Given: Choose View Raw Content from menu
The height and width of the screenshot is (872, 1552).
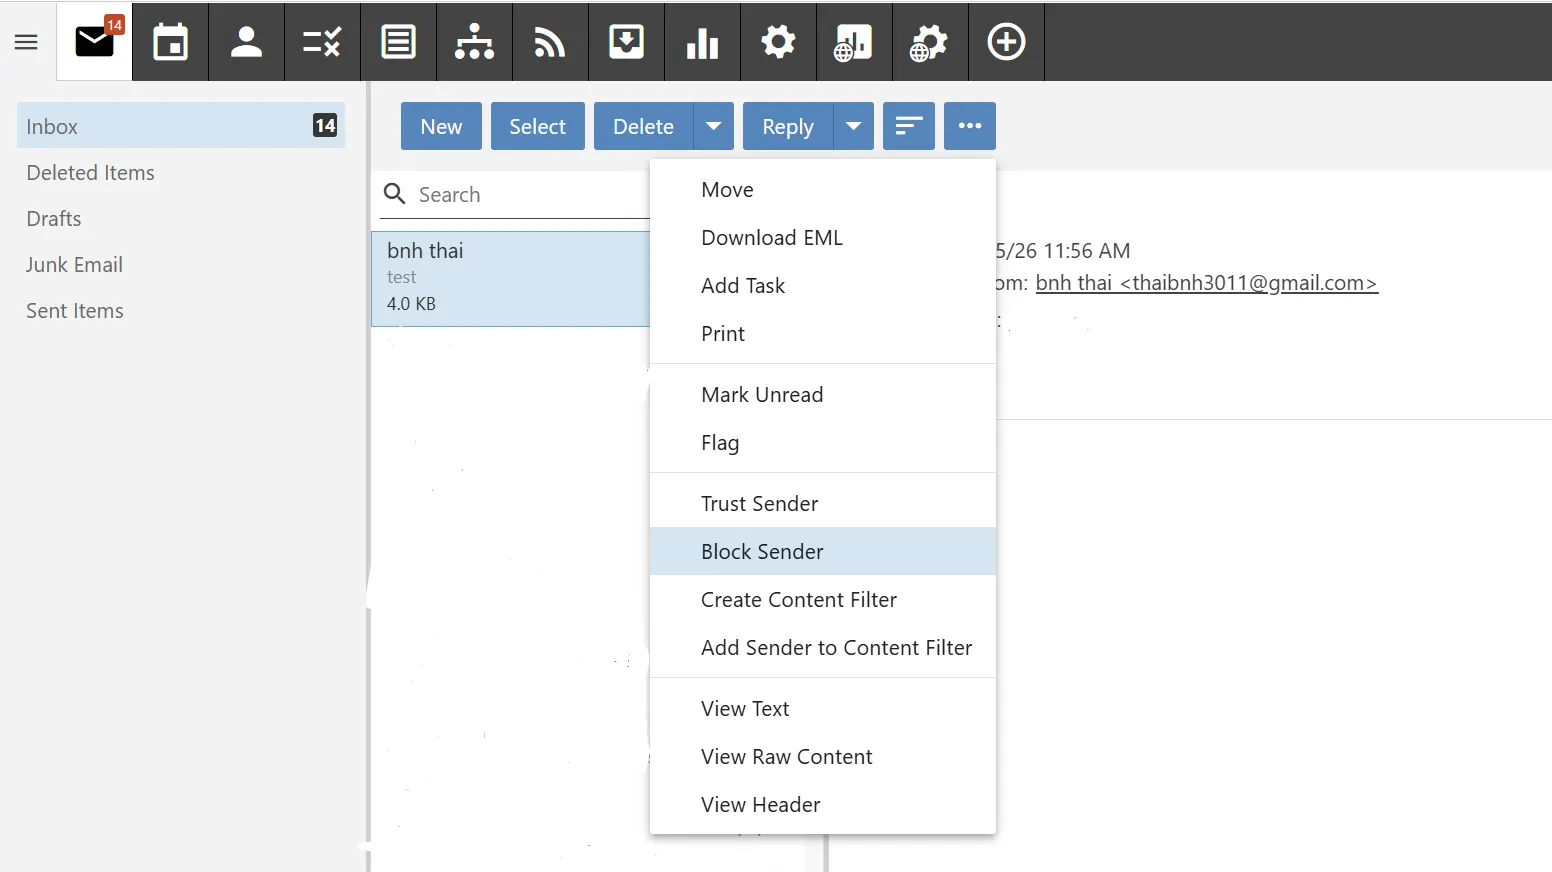Looking at the screenshot, I should click(823, 757).
